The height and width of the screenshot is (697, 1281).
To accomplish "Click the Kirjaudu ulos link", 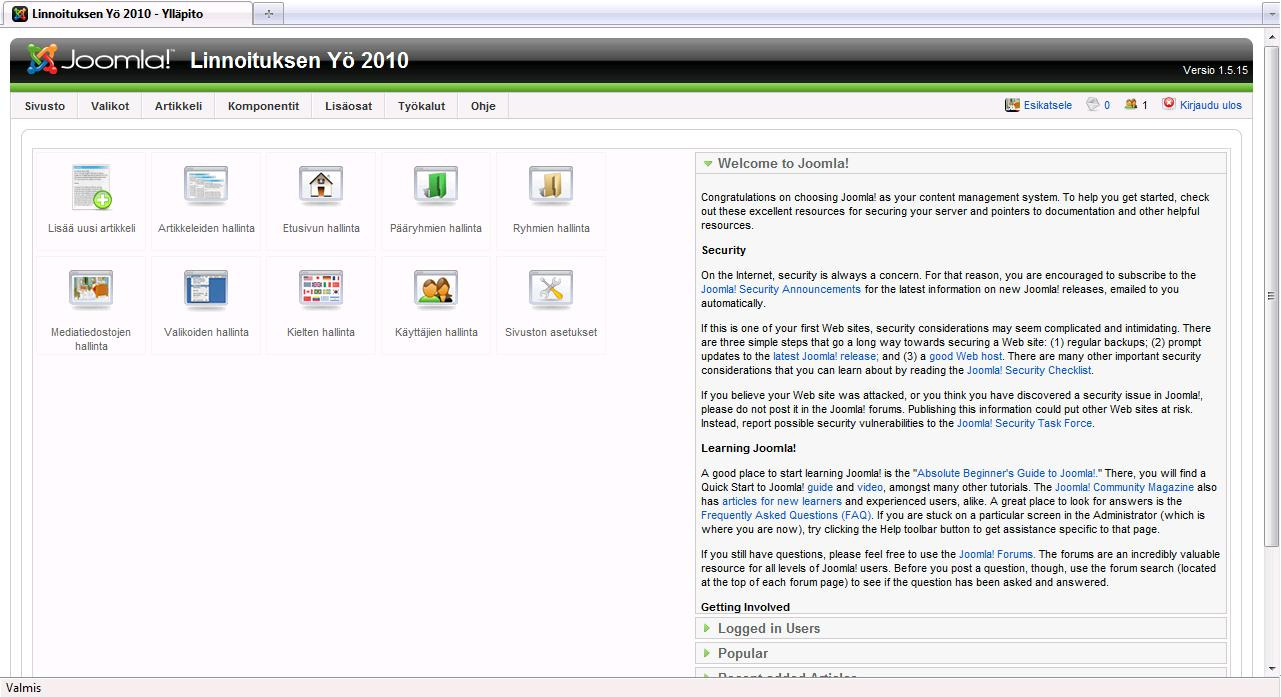I will click(x=1210, y=105).
